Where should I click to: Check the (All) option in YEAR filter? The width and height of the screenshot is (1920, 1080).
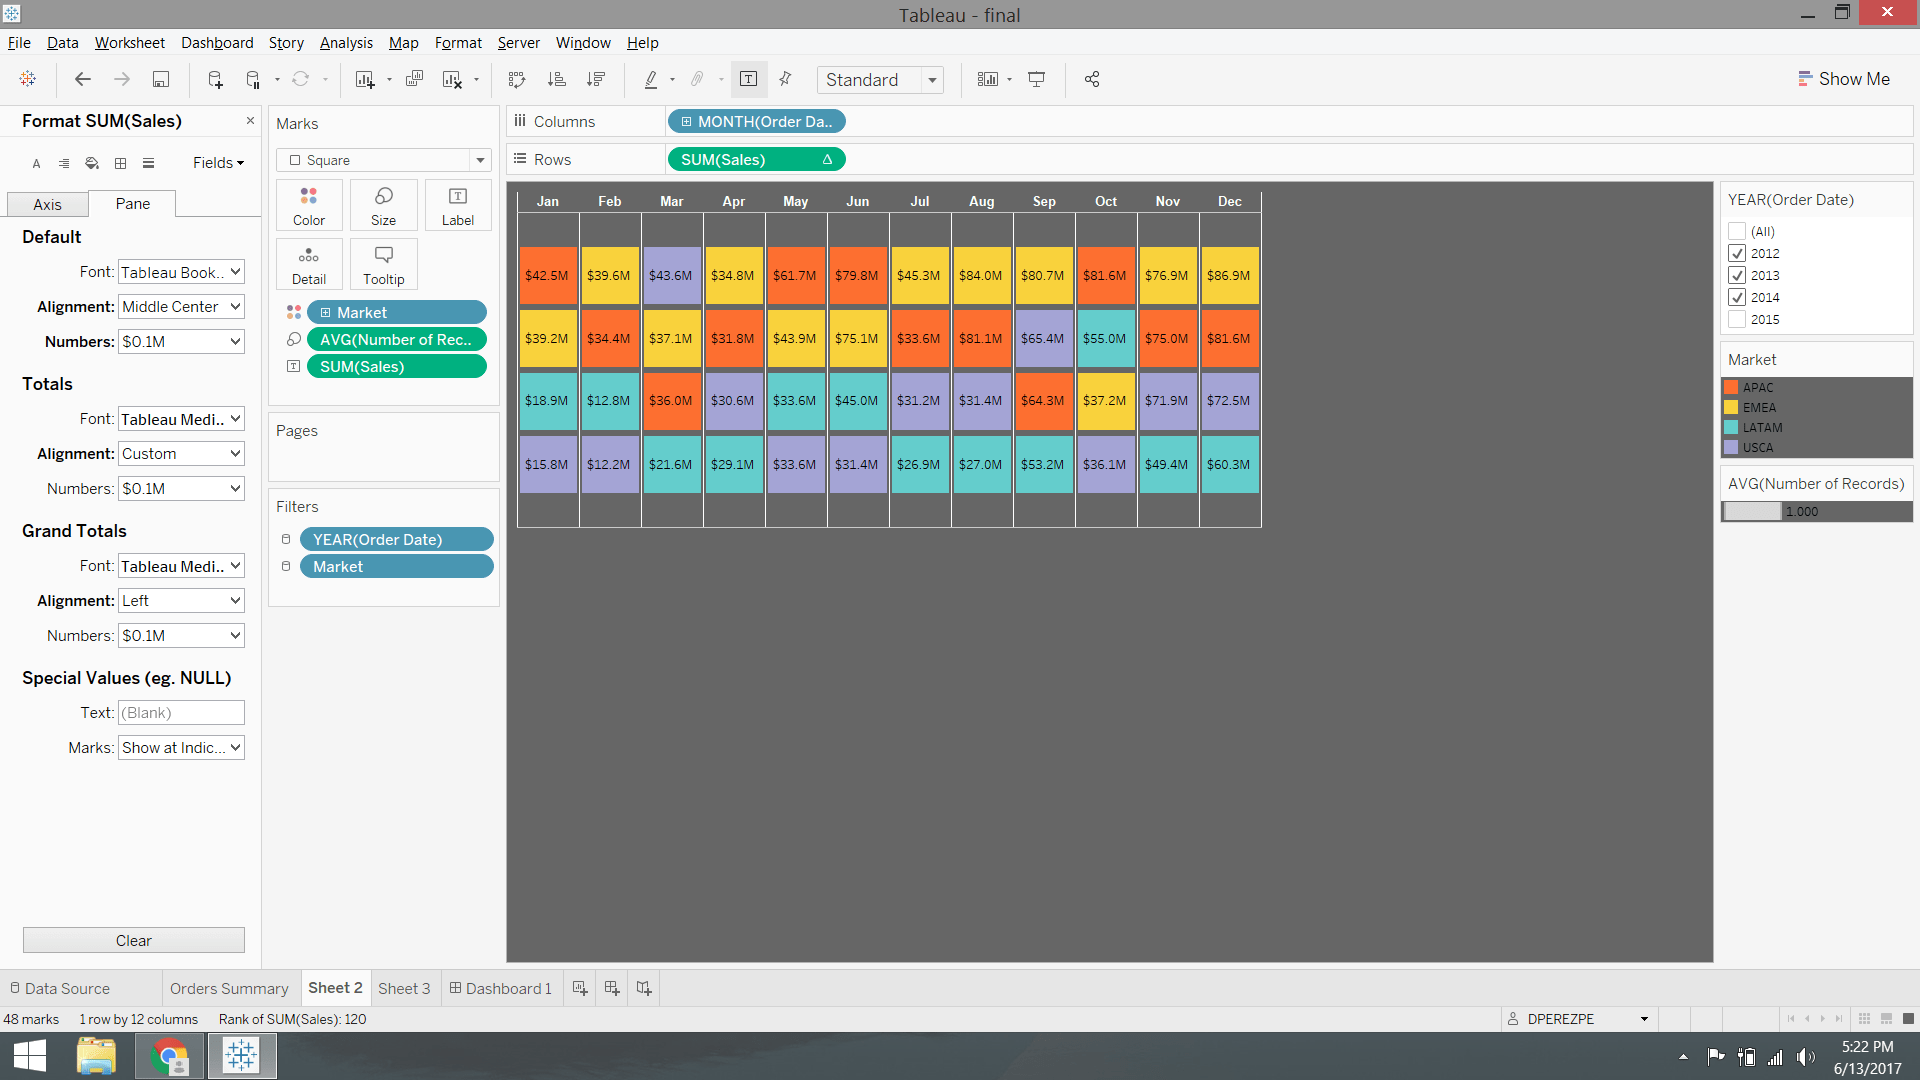[1738, 231]
